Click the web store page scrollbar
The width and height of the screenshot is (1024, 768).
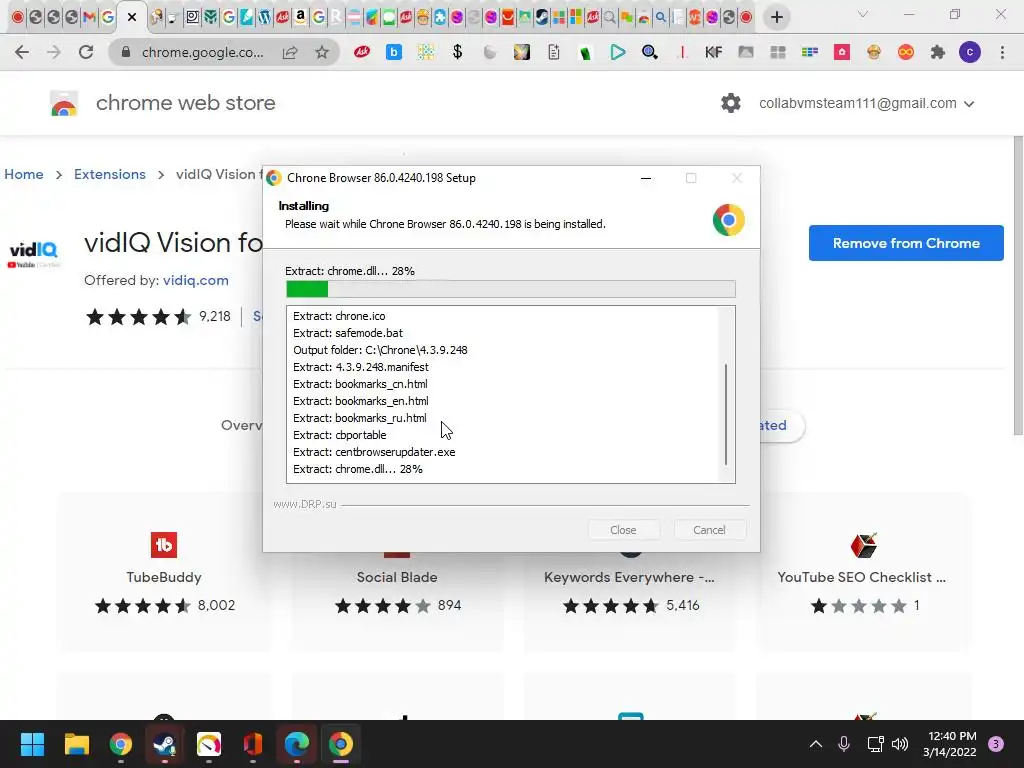1017,285
